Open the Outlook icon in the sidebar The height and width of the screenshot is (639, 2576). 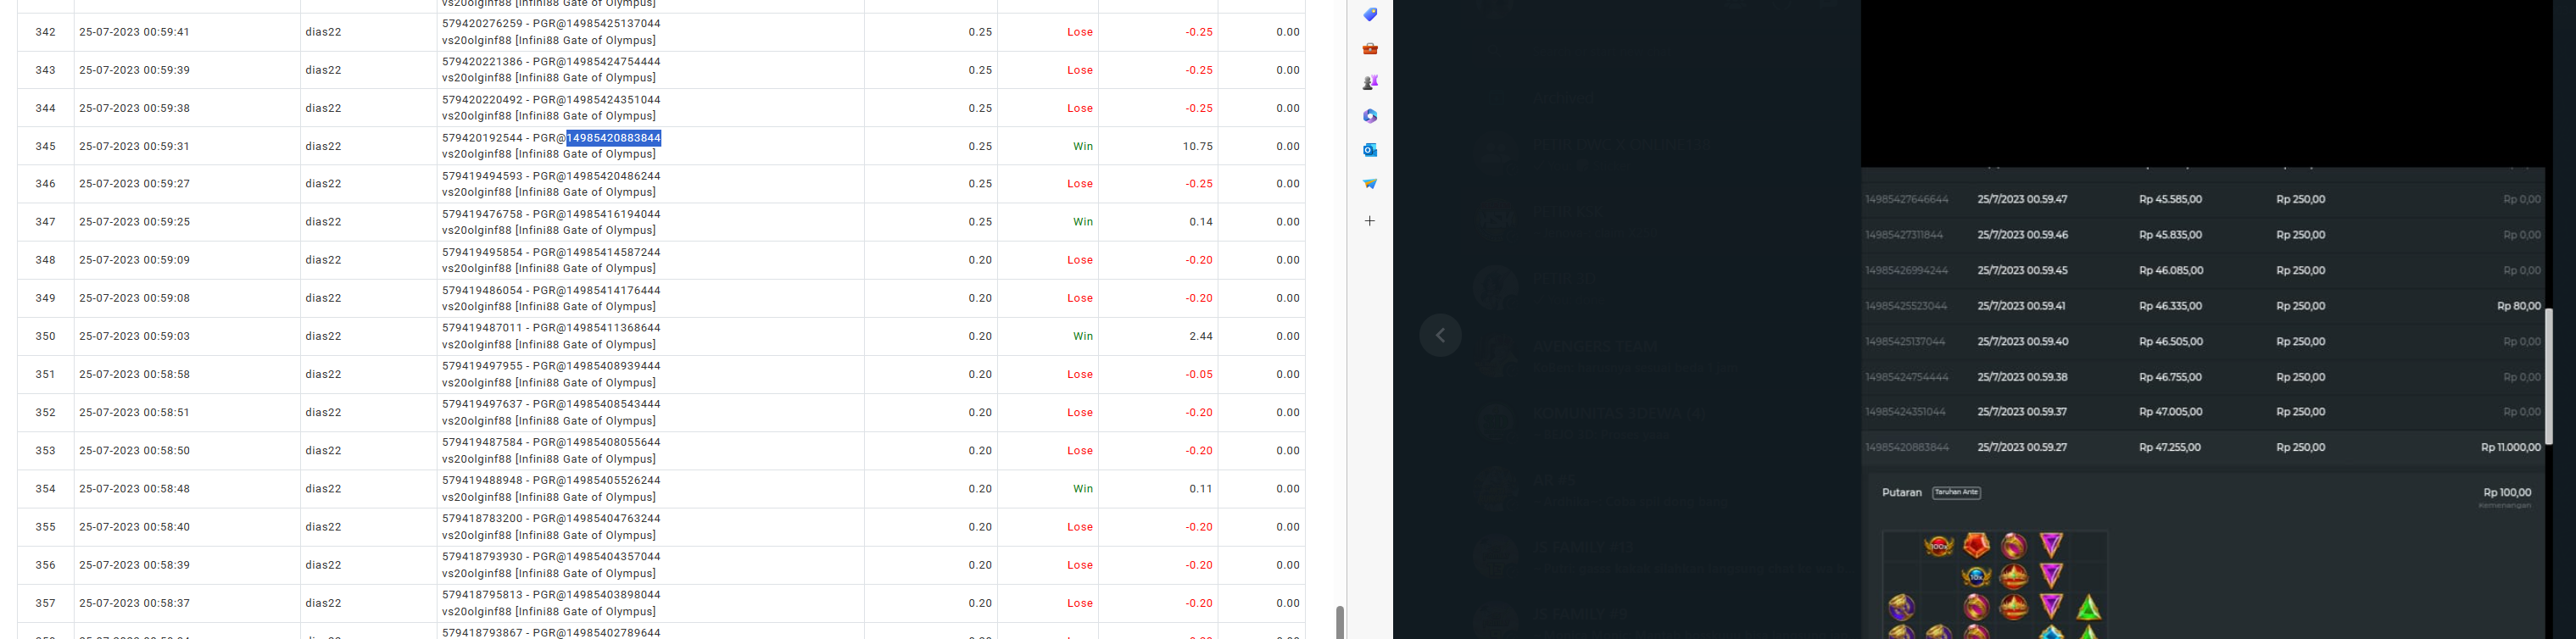(1370, 150)
